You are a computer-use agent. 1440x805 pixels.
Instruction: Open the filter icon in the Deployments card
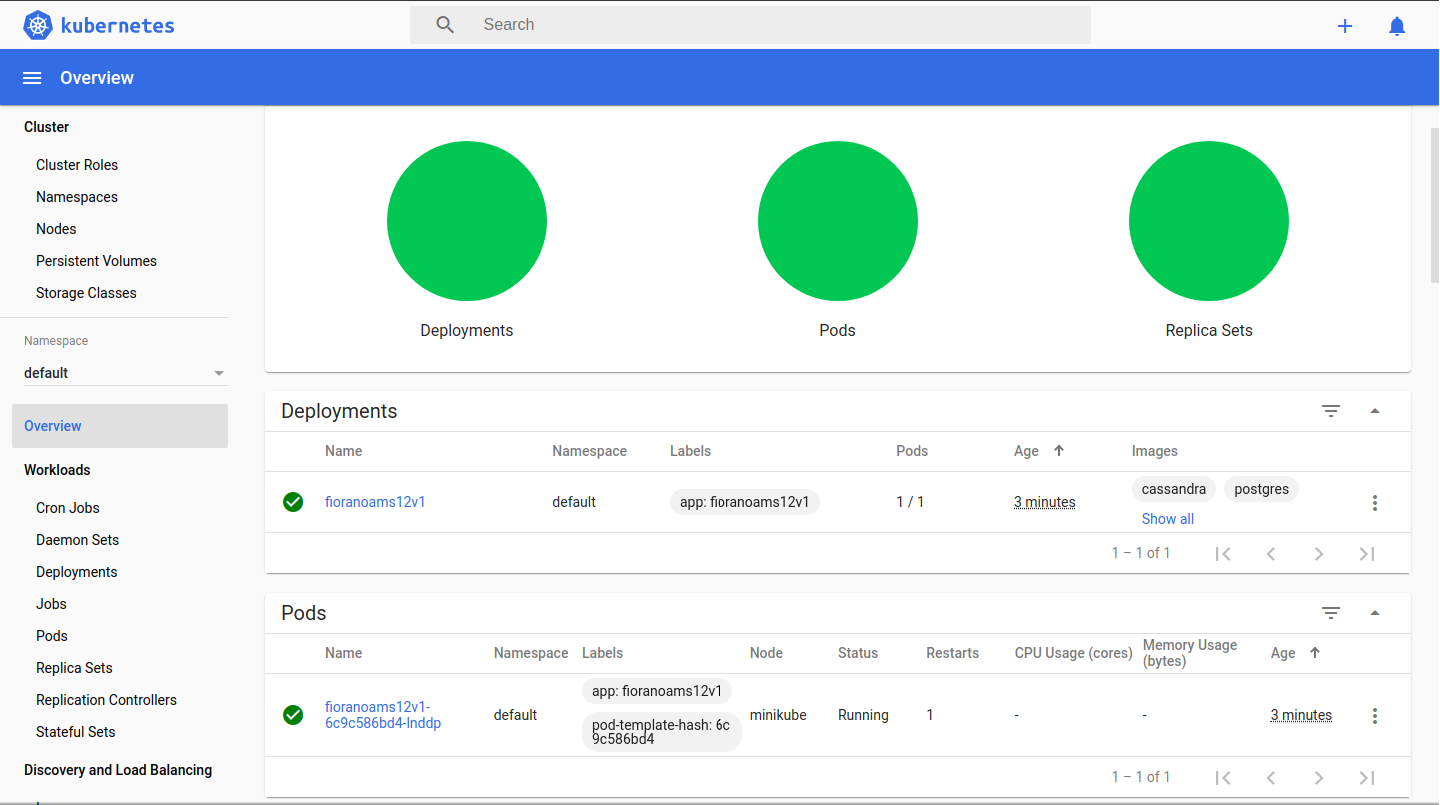[x=1331, y=411]
